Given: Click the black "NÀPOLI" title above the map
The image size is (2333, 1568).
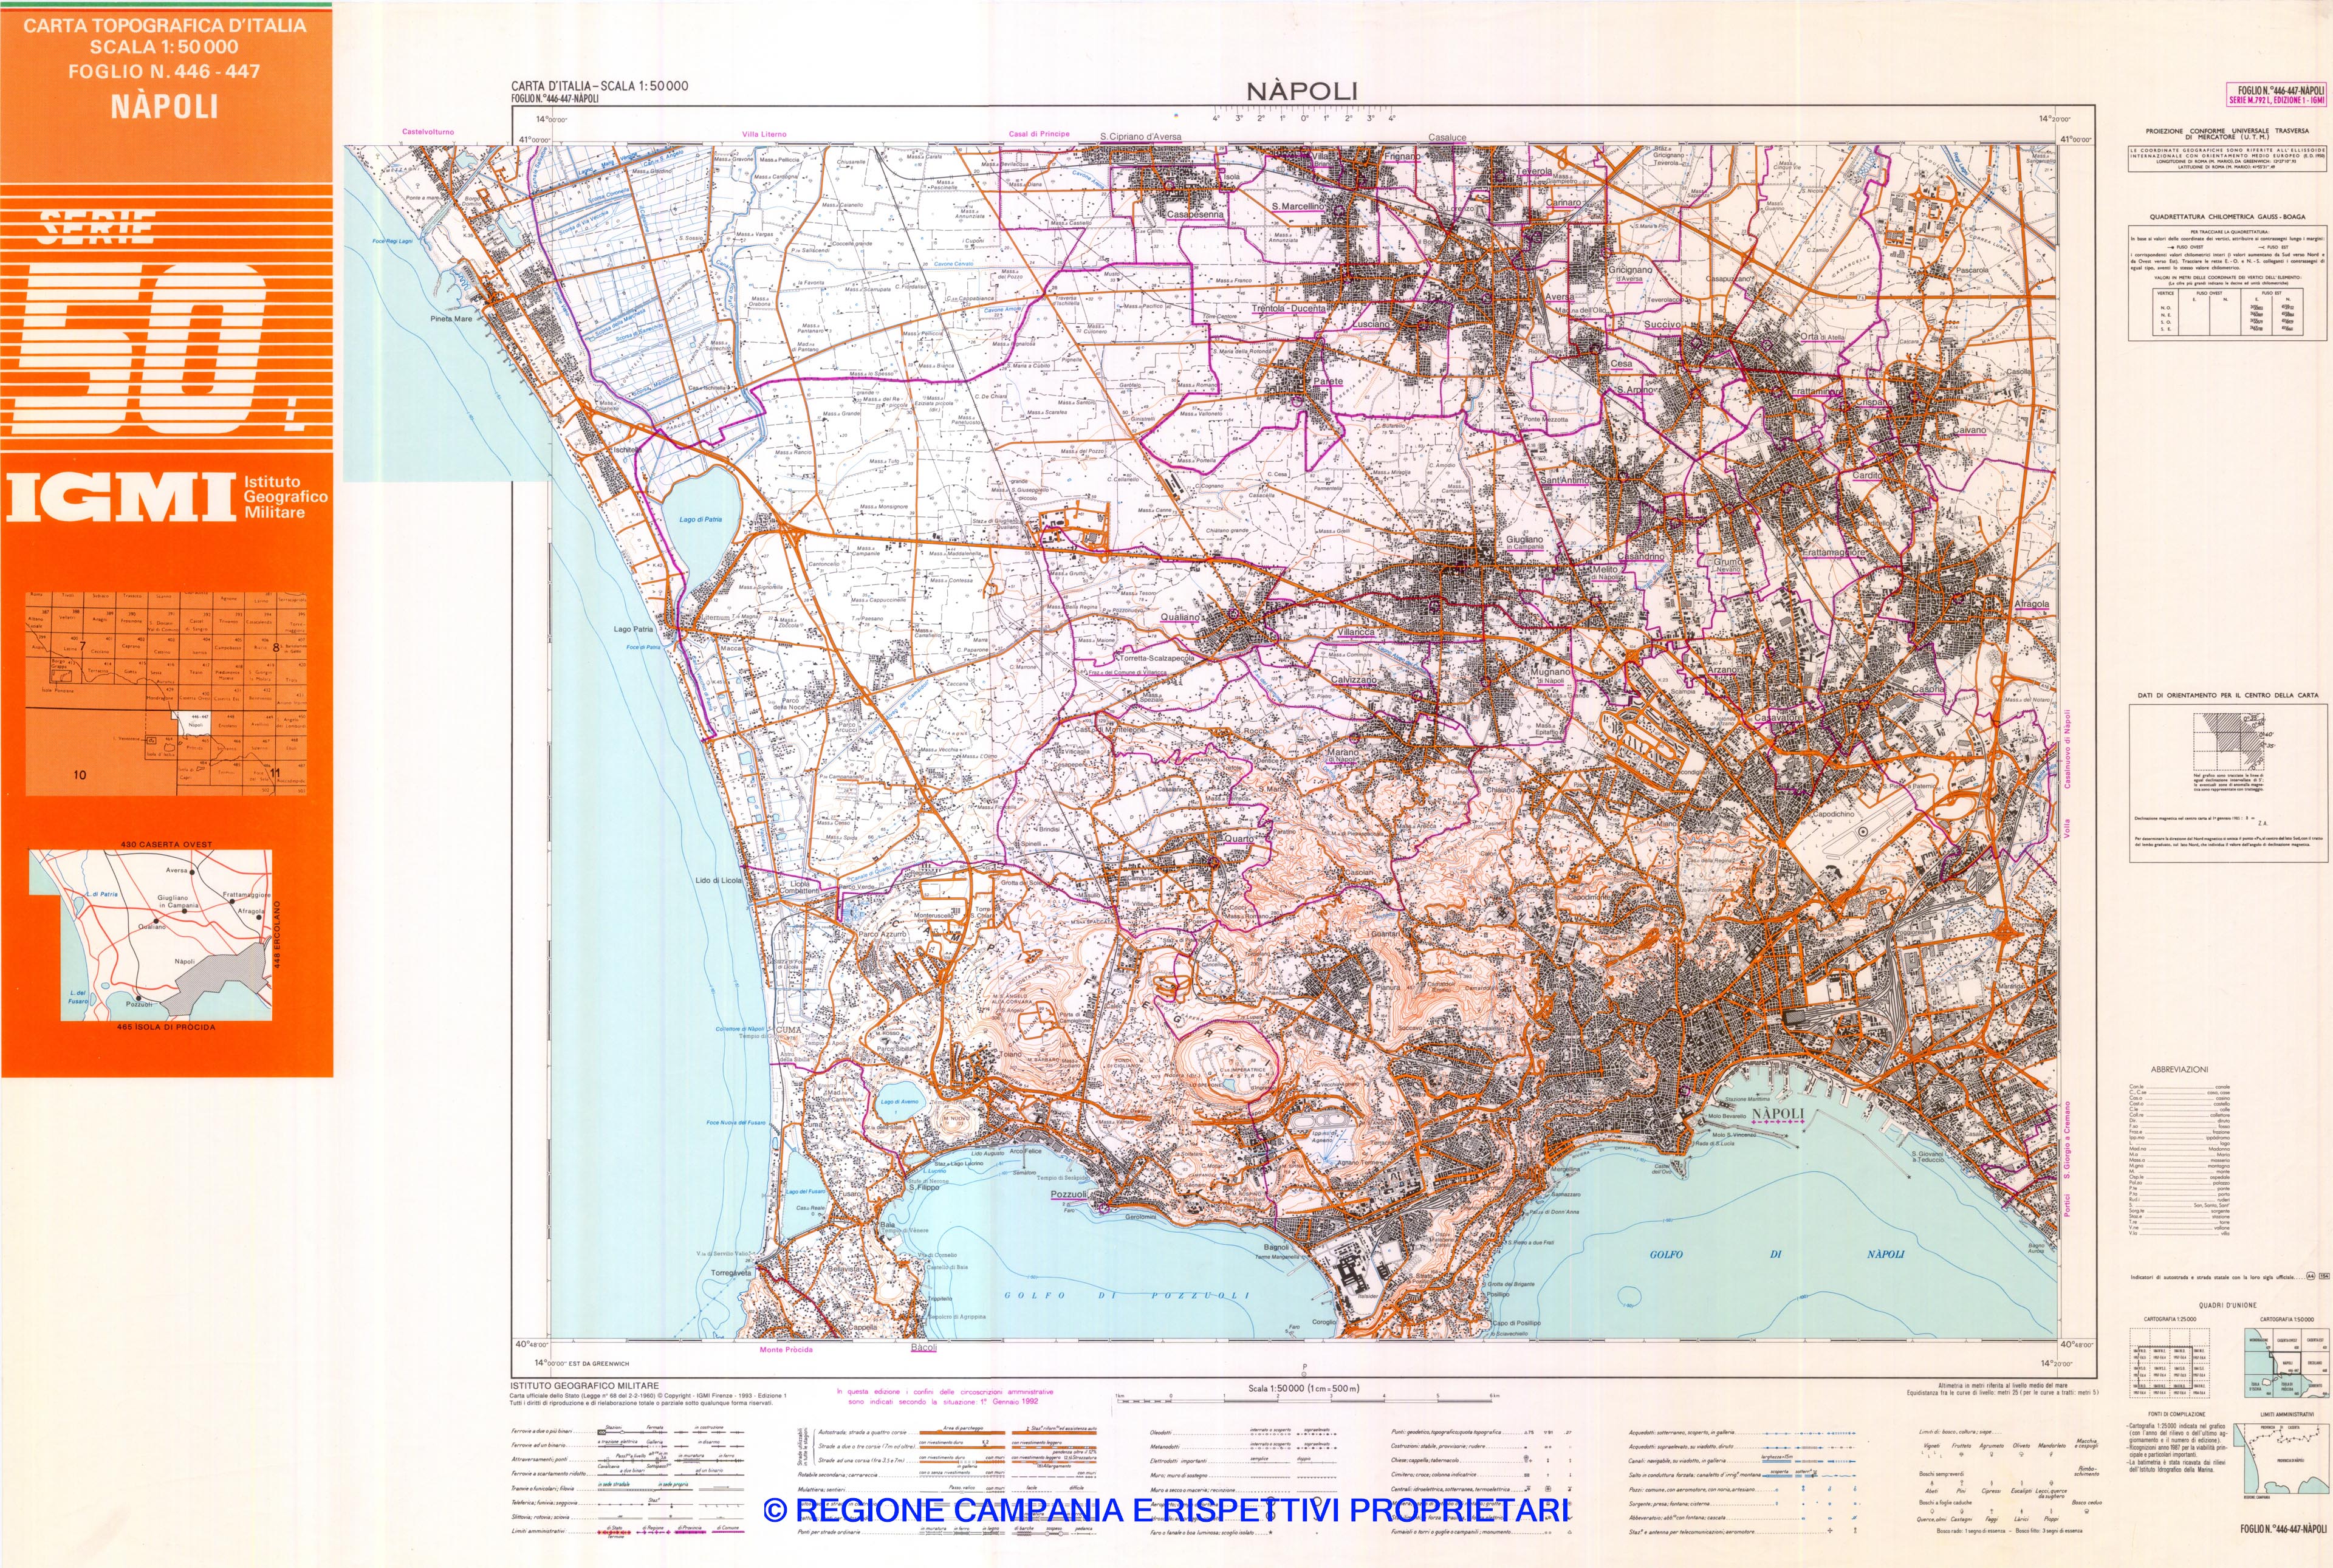Looking at the screenshot, I should [x=1302, y=90].
